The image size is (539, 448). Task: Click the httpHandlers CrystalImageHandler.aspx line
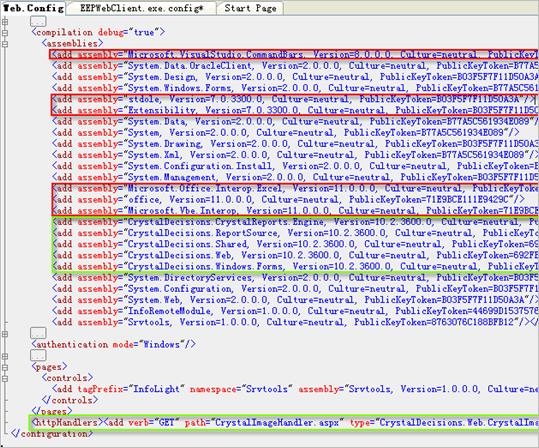pyautogui.click(x=285, y=423)
